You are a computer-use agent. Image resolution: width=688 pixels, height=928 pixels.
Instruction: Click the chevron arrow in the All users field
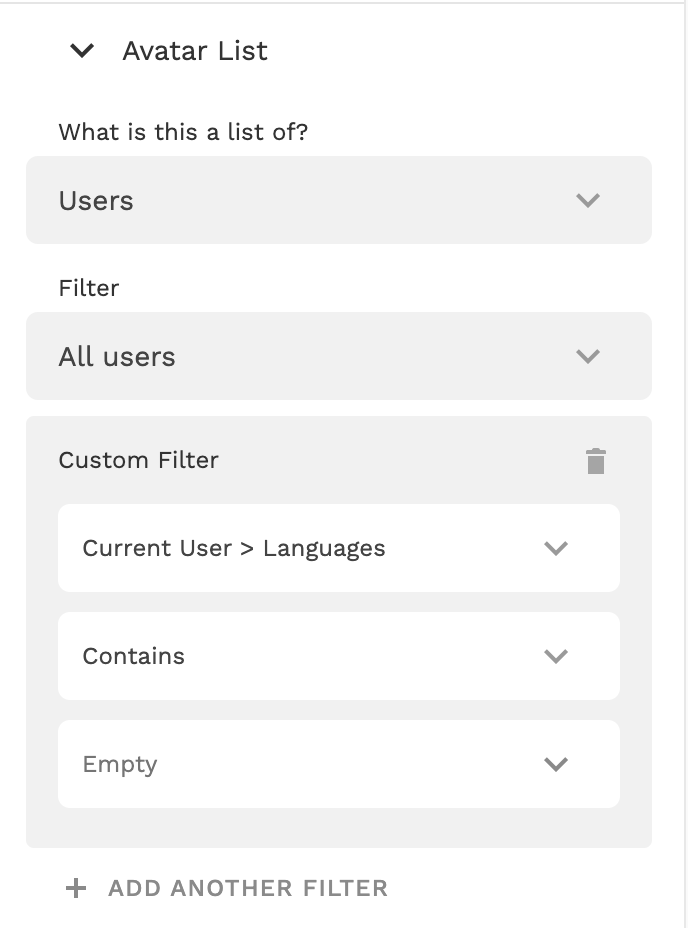(588, 356)
